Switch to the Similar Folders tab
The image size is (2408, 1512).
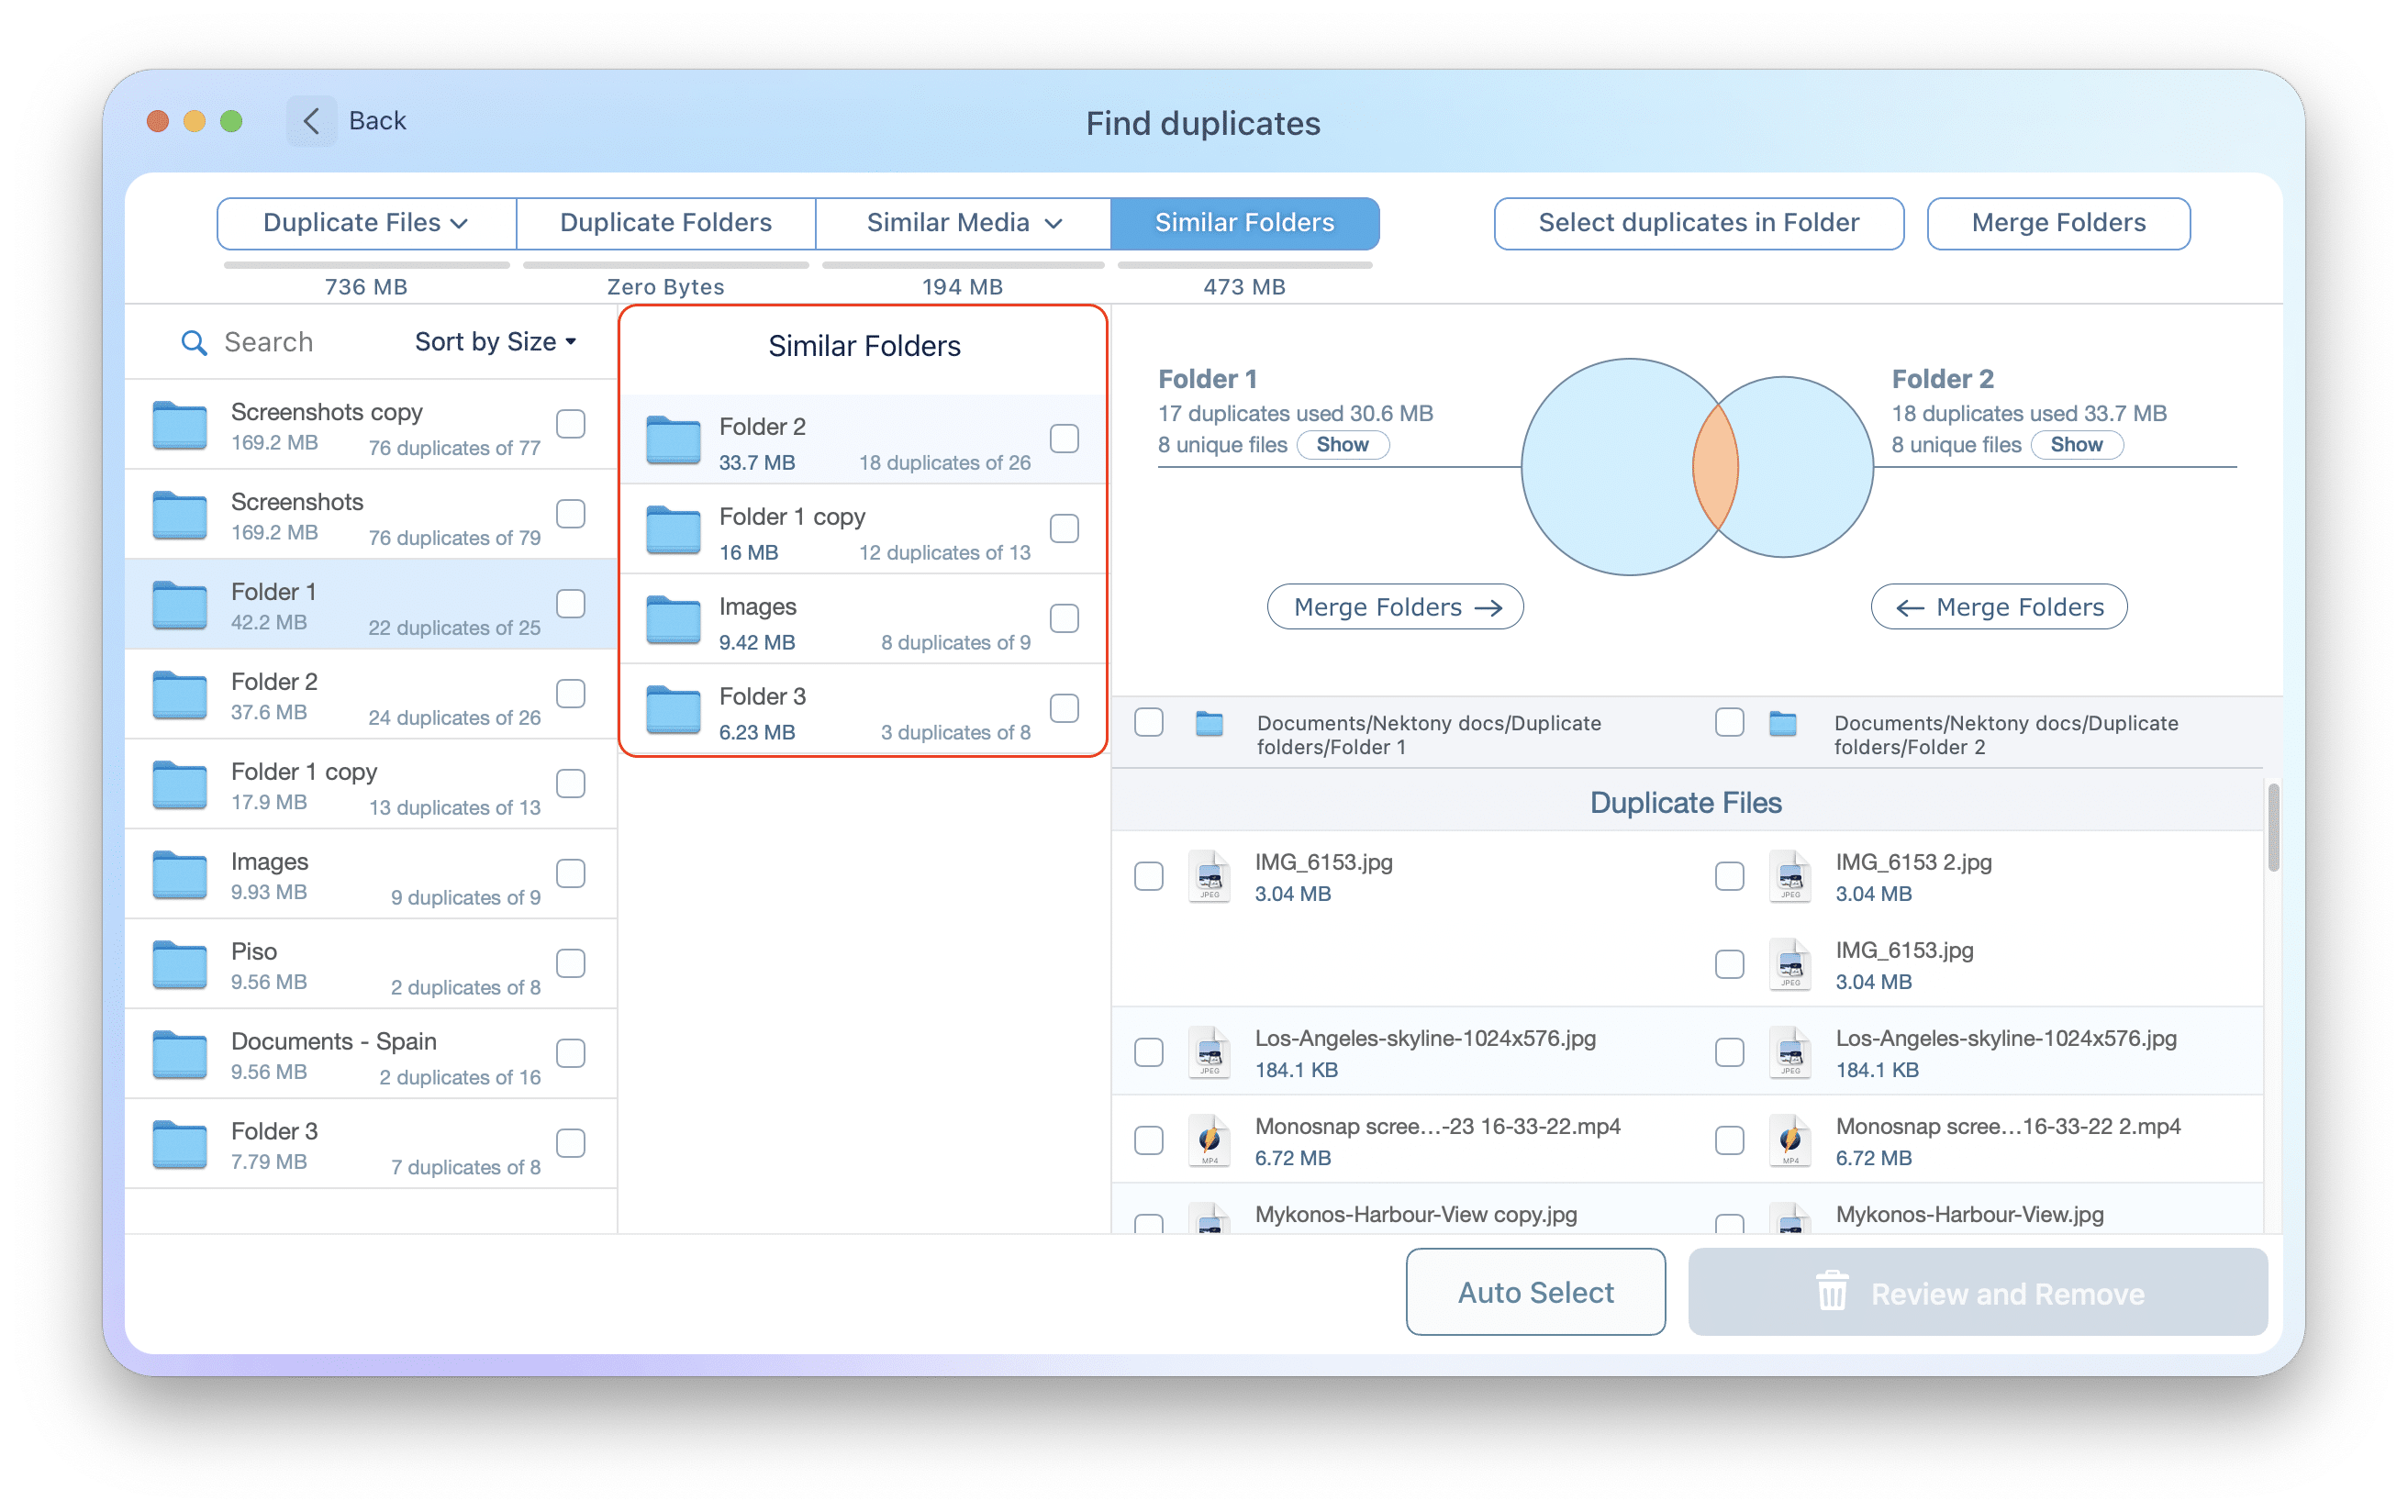click(x=1244, y=223)
